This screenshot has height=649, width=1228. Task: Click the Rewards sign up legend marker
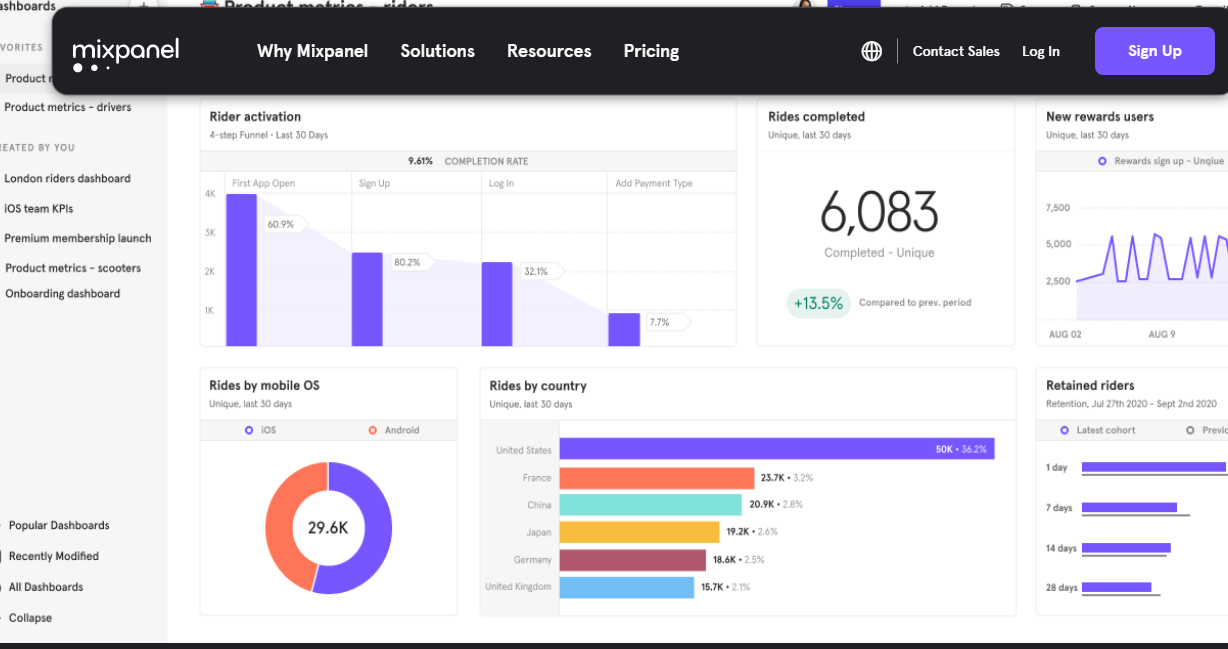[1102, 161]
